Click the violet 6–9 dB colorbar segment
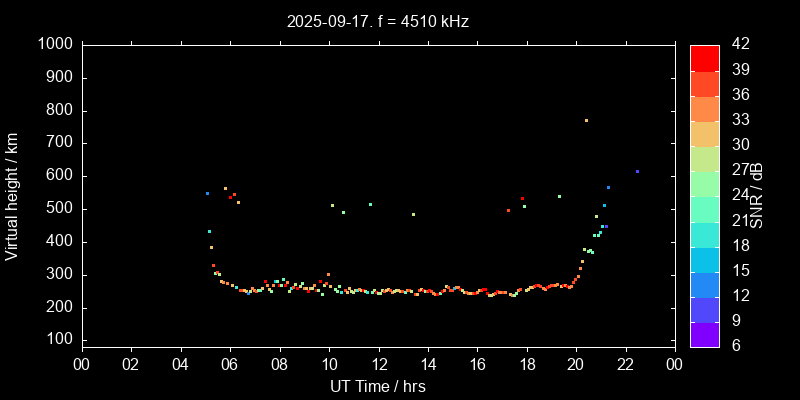 click(705, 334)
